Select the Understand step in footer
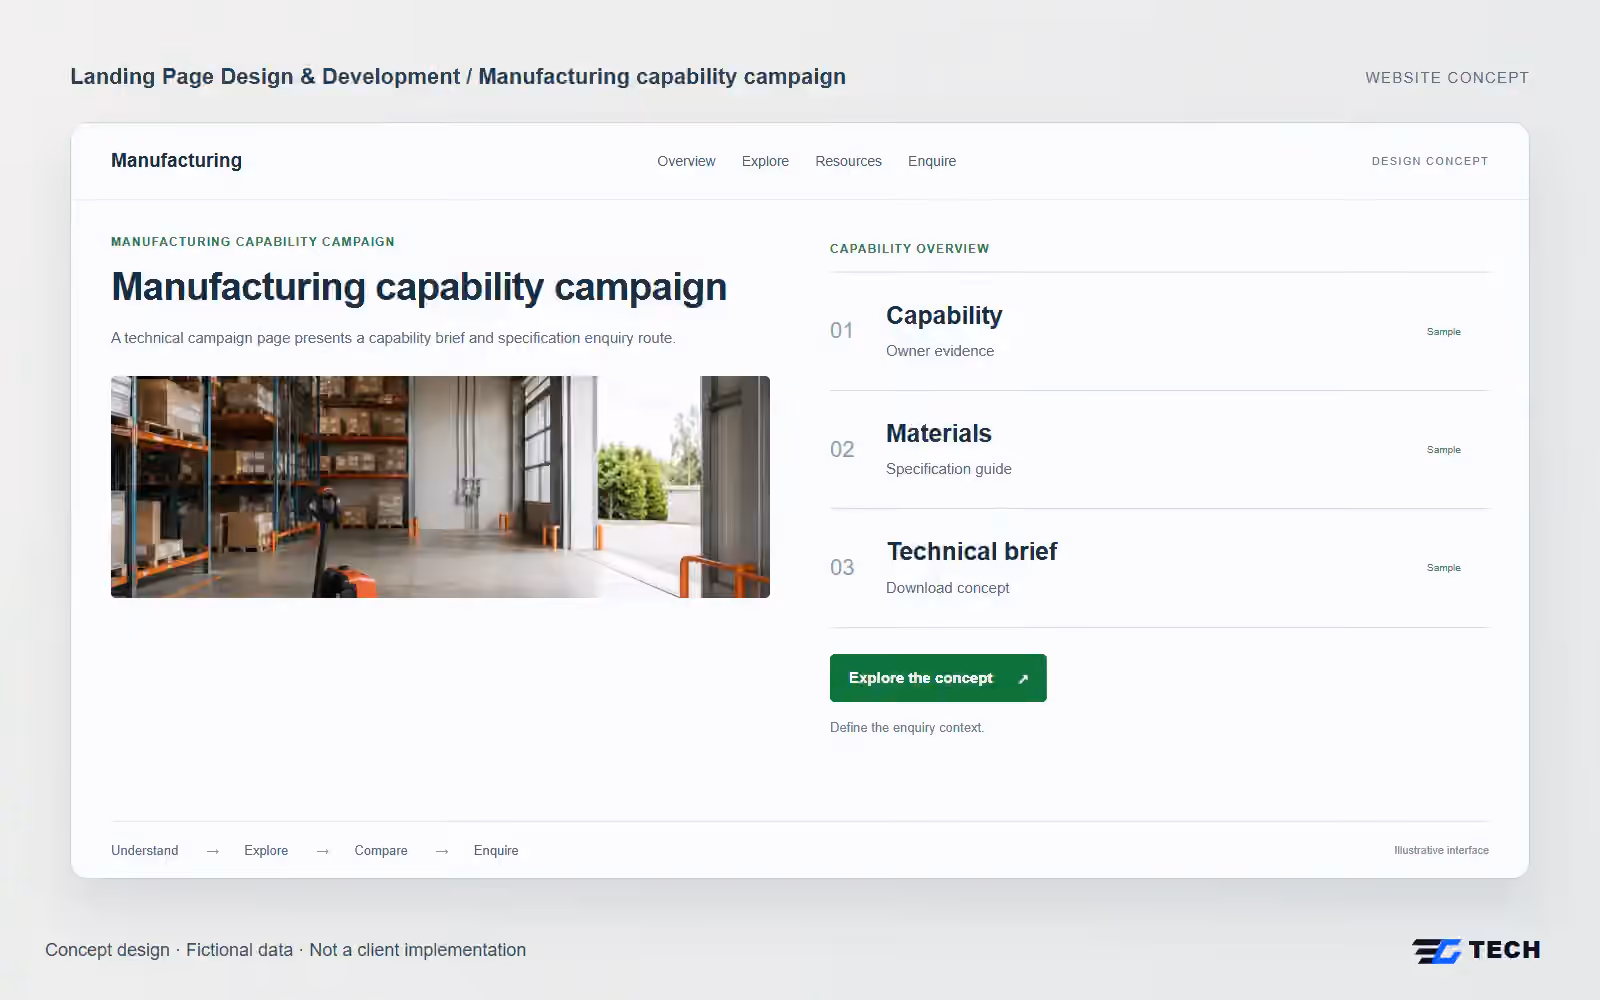This screenshot has height=1000, width=1600. pos(145,851)
